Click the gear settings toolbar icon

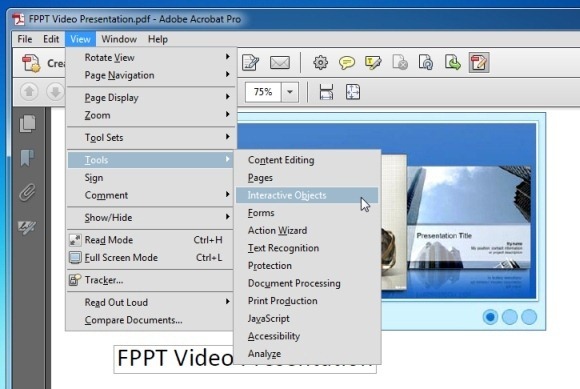(320, 62)
